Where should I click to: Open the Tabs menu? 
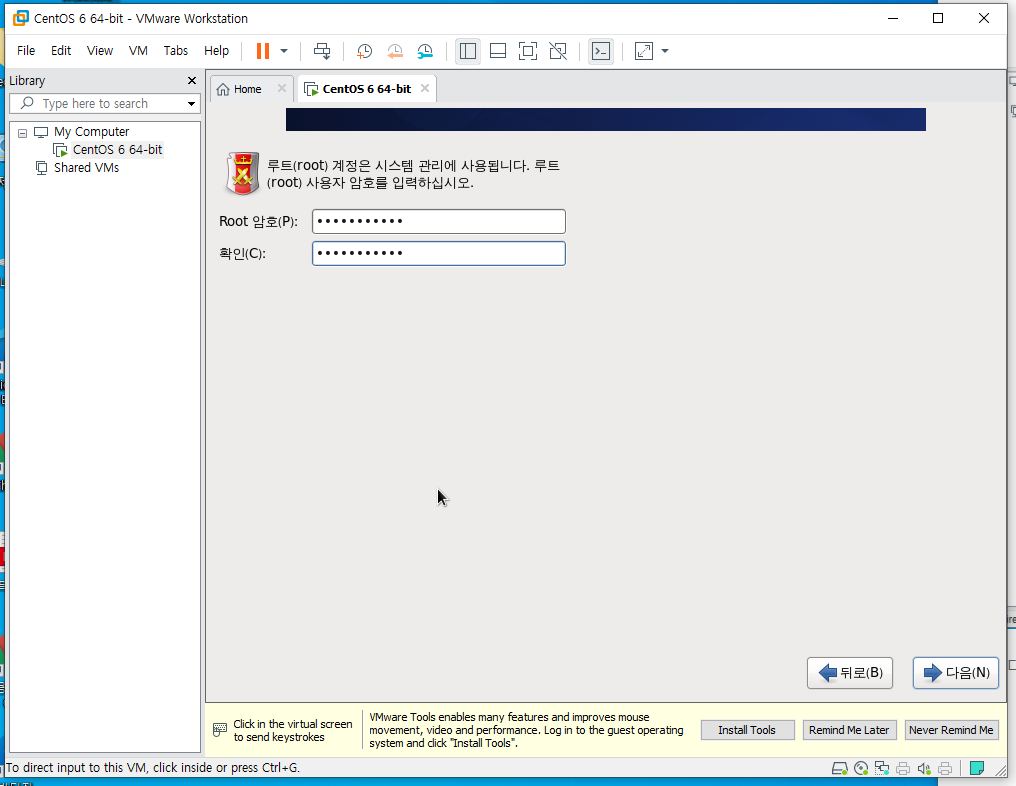coord(176,51)
